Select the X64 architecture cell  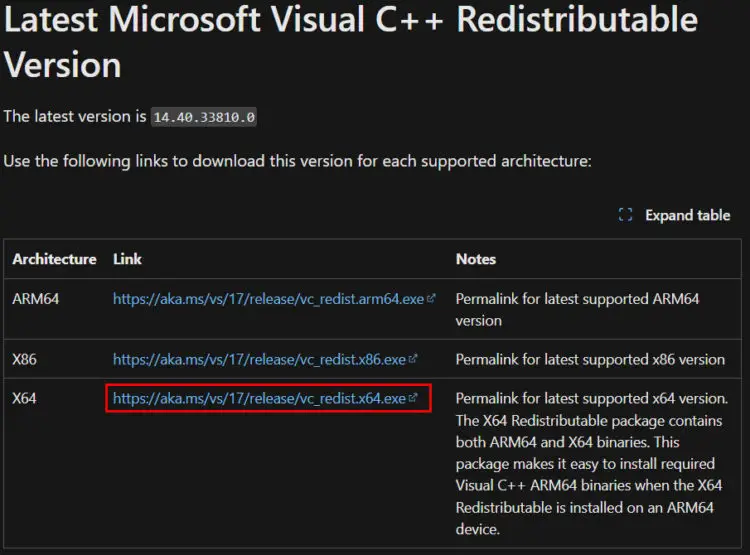[24, 398]
